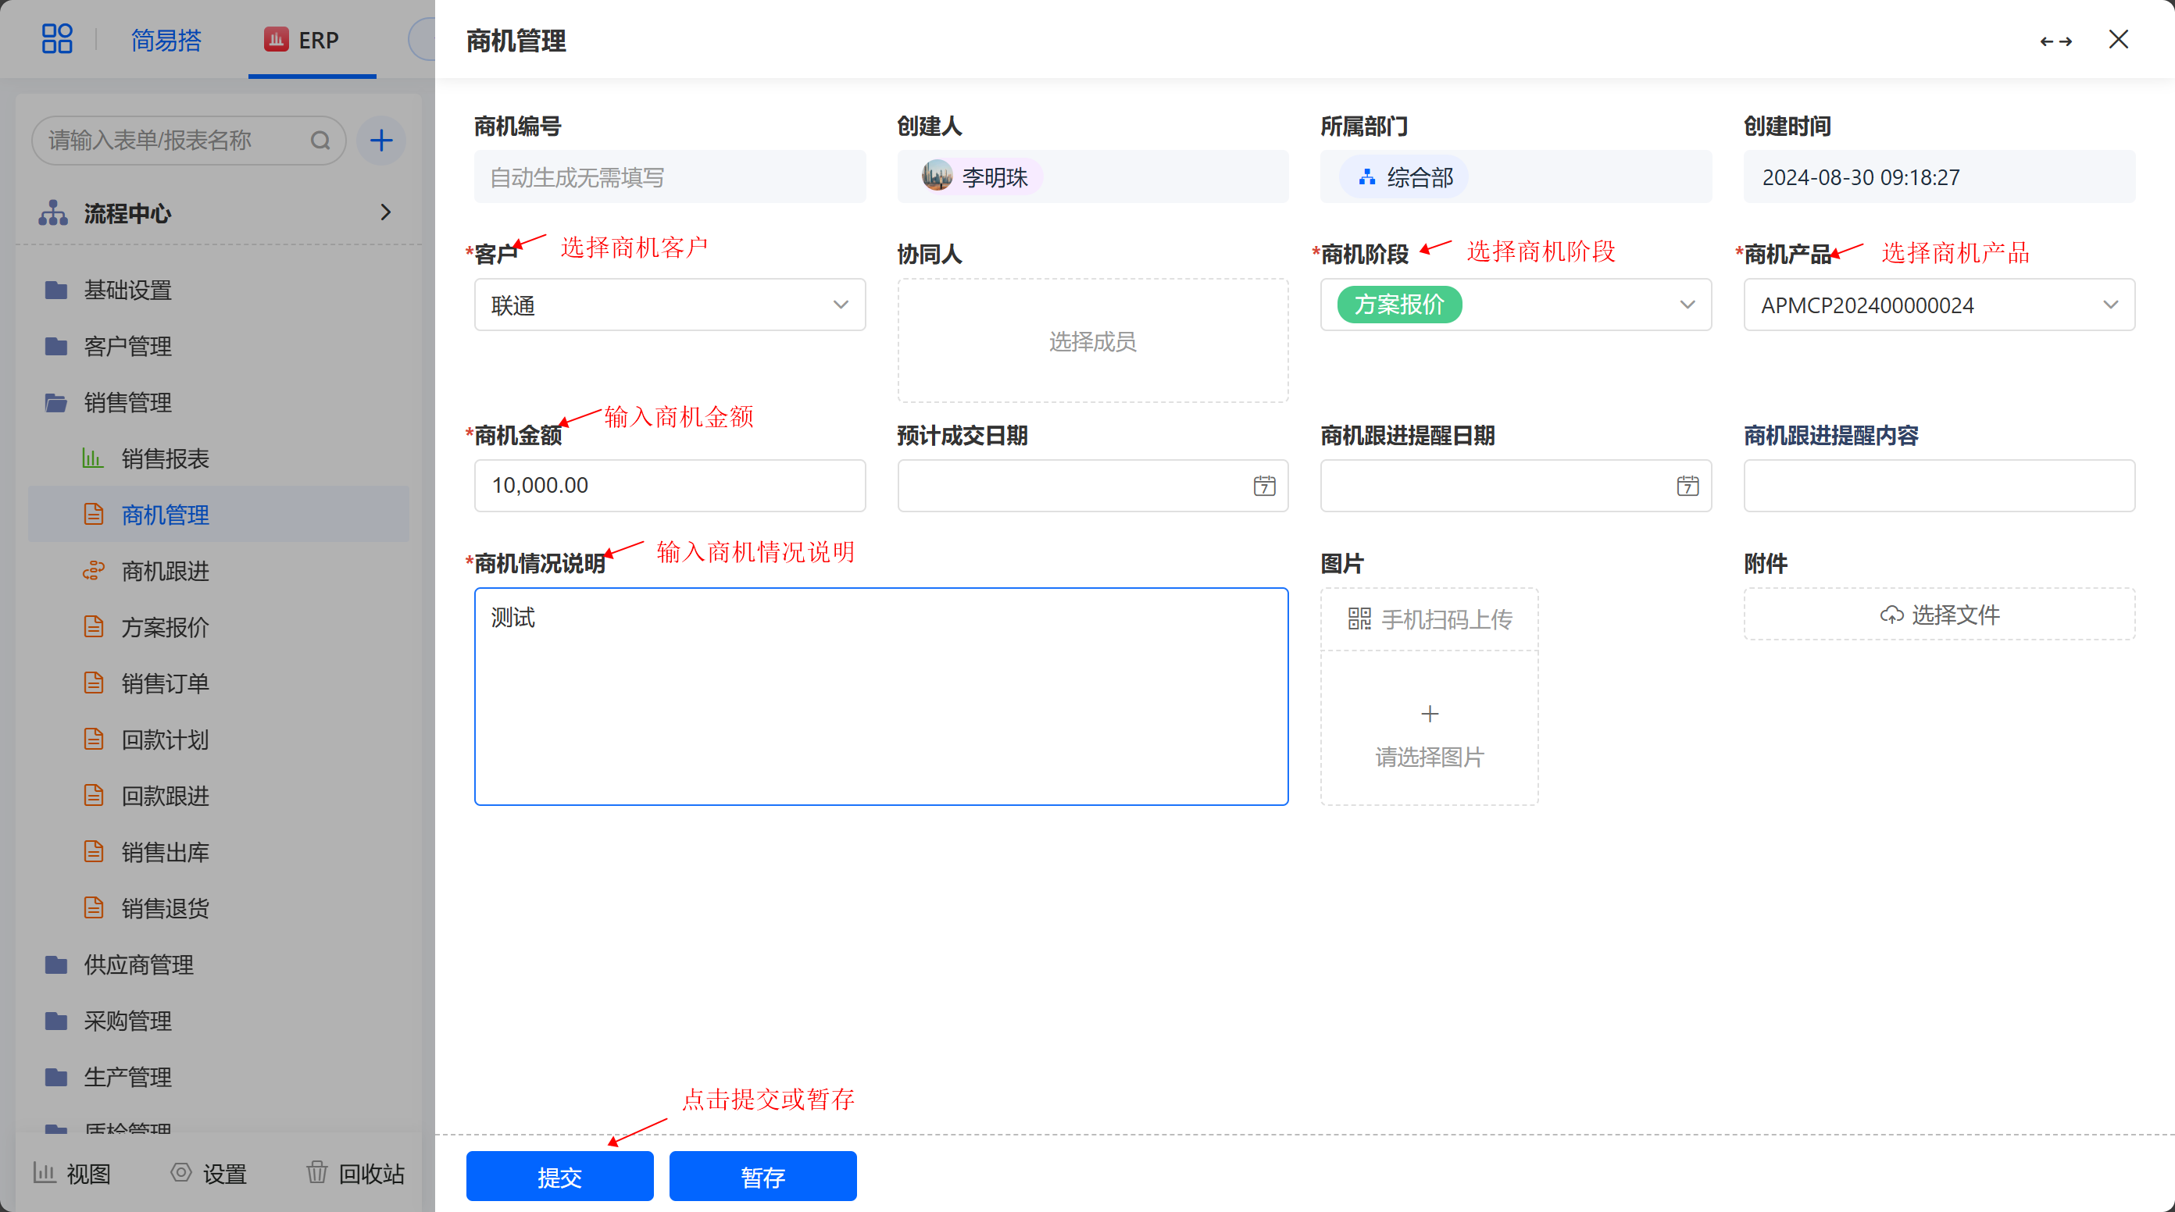This screenshot has height=1212, width=2175.
Task: Open 设置 settings at sidebar bottom
Action: click(x=209, y=1173)
